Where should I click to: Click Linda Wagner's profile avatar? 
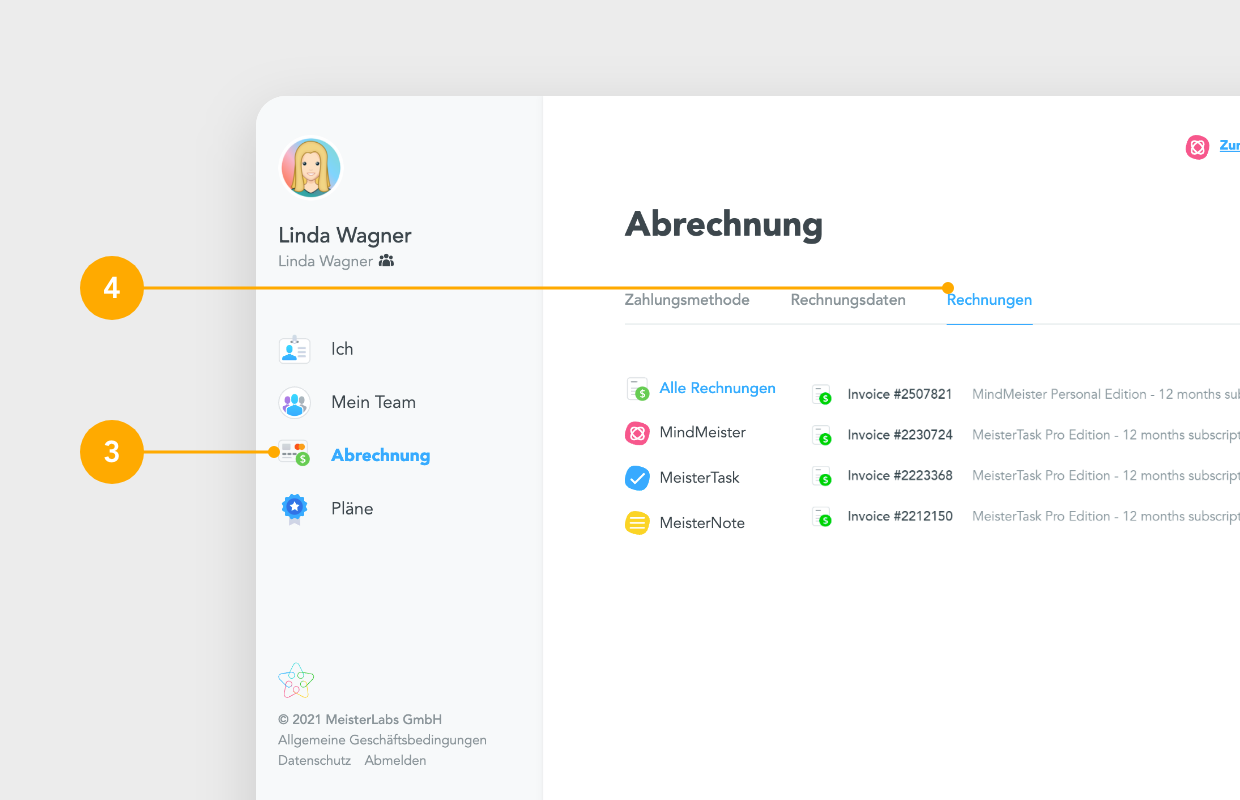click(311, 168)
